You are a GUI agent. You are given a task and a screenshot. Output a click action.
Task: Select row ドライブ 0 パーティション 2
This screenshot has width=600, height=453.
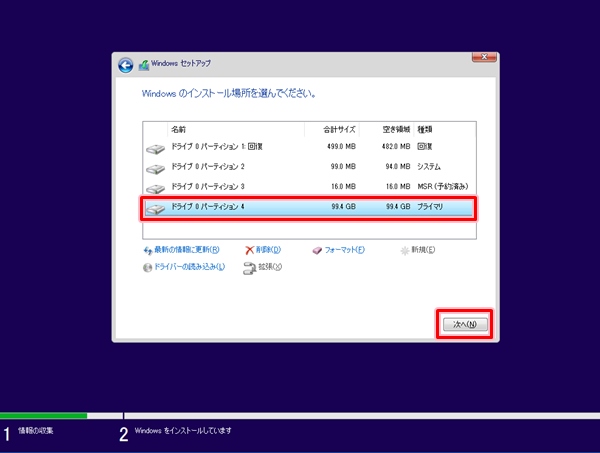pyautogui.click(x=309, y=166)
